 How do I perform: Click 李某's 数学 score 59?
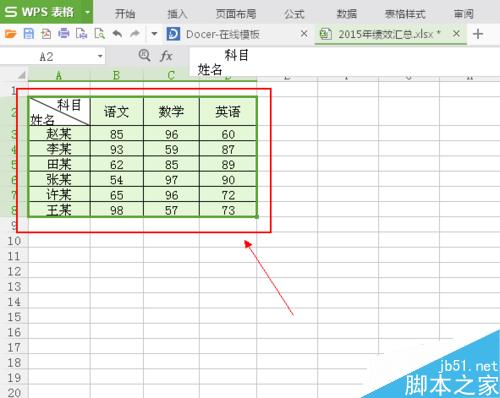pos(171,149)
